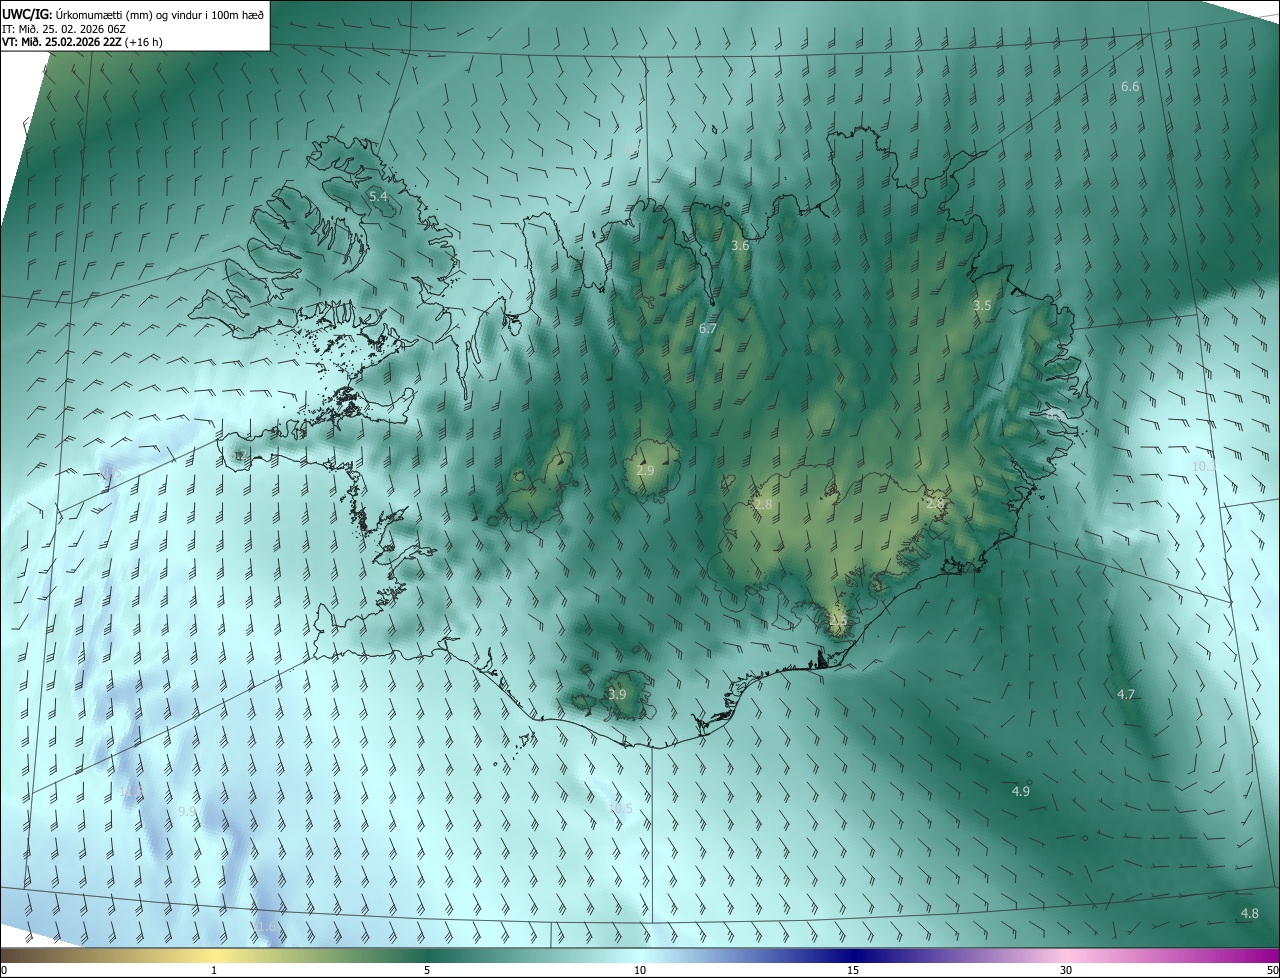1280x978 pixels.
Task: Click the '50' label on the colour scale
Action: tap(1271, 970)
